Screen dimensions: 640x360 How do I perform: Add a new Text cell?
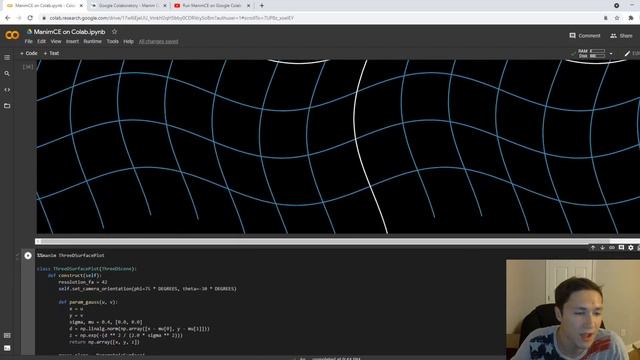coord(51,53)
